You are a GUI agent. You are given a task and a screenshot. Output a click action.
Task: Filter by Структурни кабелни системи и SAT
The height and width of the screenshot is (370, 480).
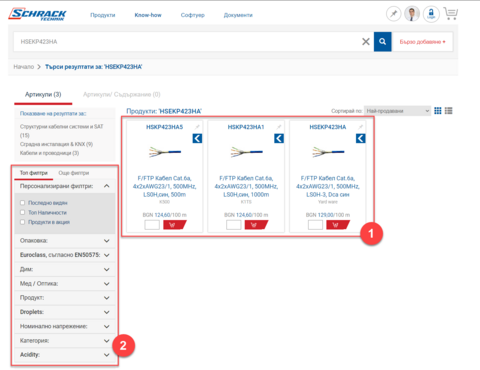click(62, 131)
